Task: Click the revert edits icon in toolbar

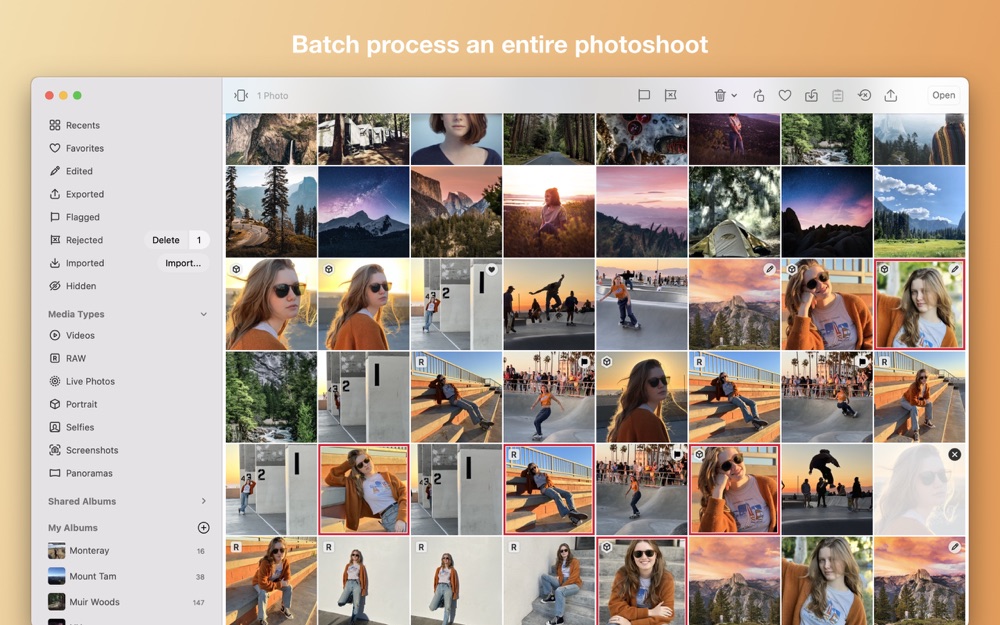Action: [x=864, y=96]
